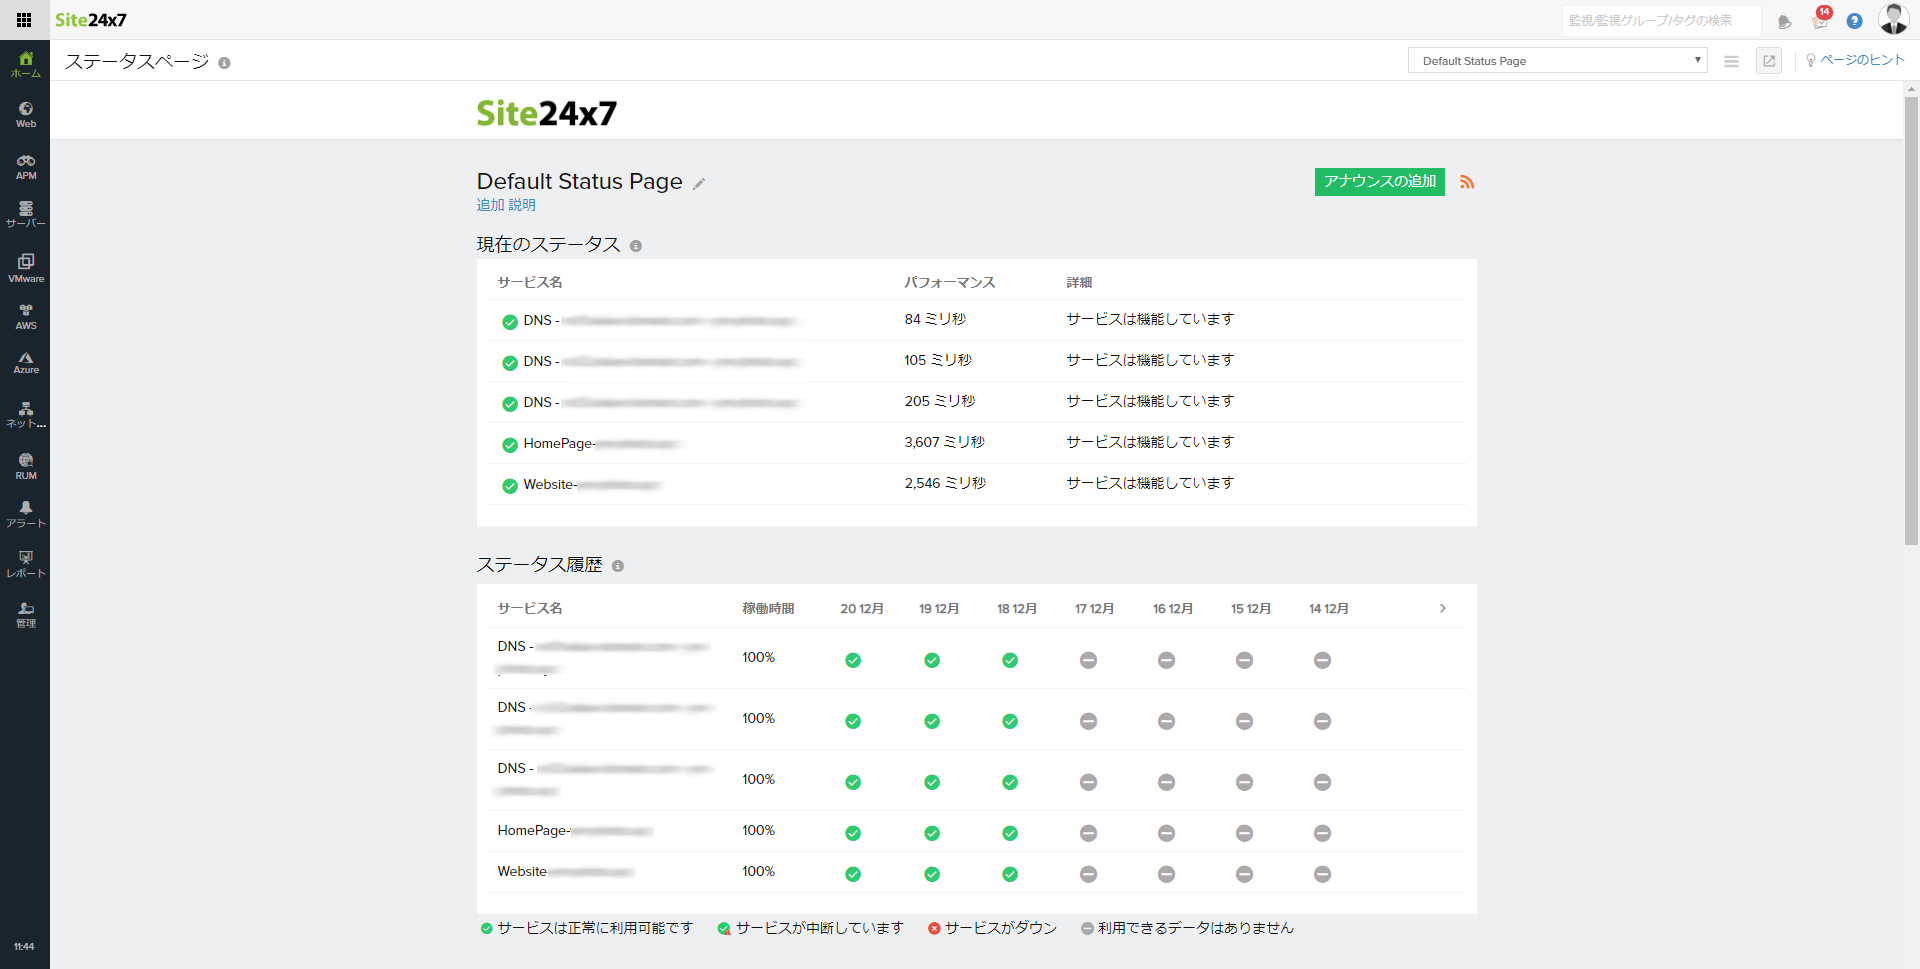Click the アナウンスの追加 button
The width and height of the screenshot is (1920, 969).
[x=1379, y=182]
